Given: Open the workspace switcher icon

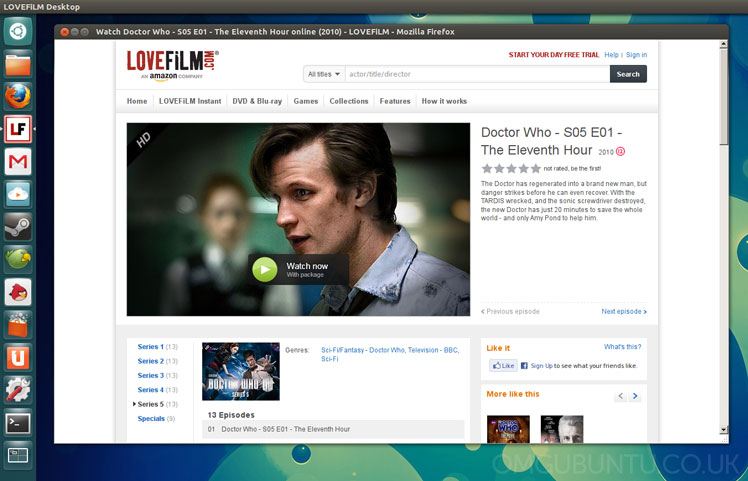Looking at the screenshot, I should [18, 455].
